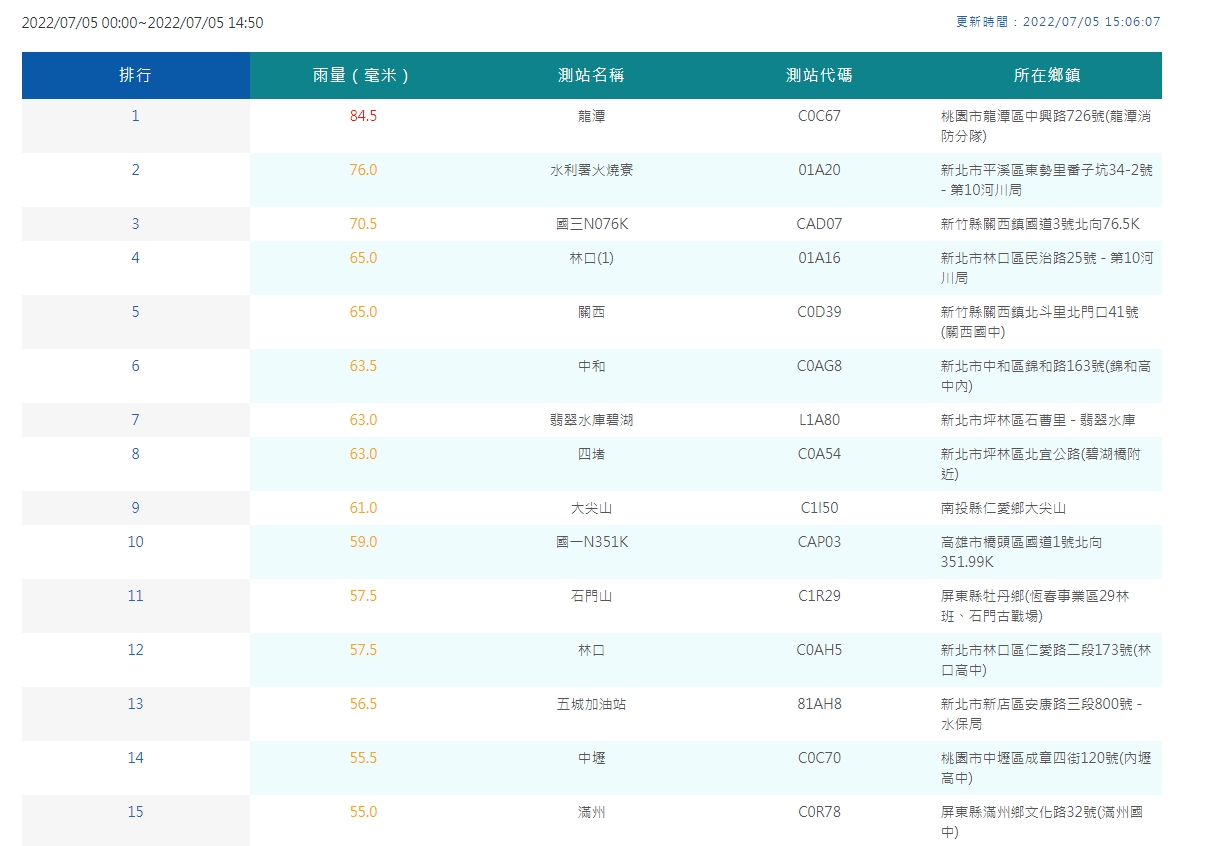Viewport: 1211px width, 846px height.
Task: Click station name 石門山
Action: (591, 596)
